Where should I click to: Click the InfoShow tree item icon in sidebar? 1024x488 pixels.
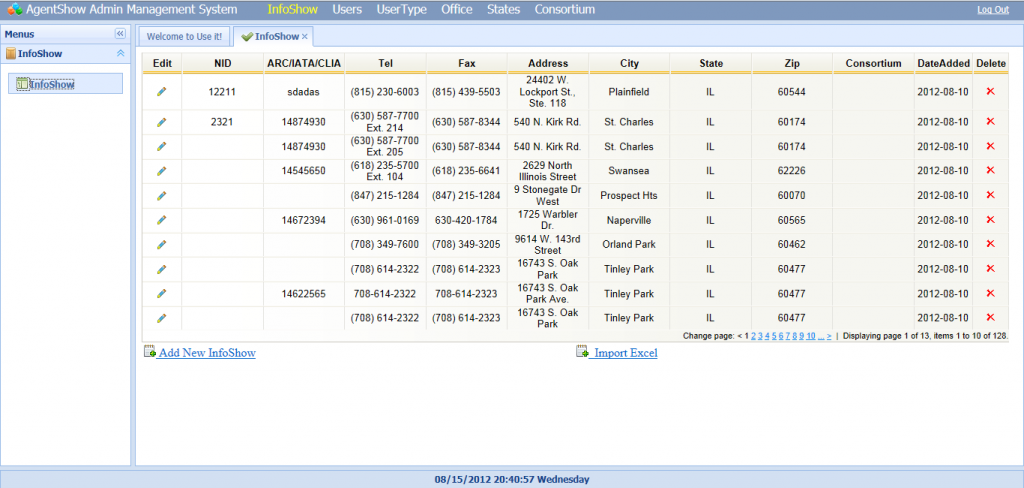point(22,84)
